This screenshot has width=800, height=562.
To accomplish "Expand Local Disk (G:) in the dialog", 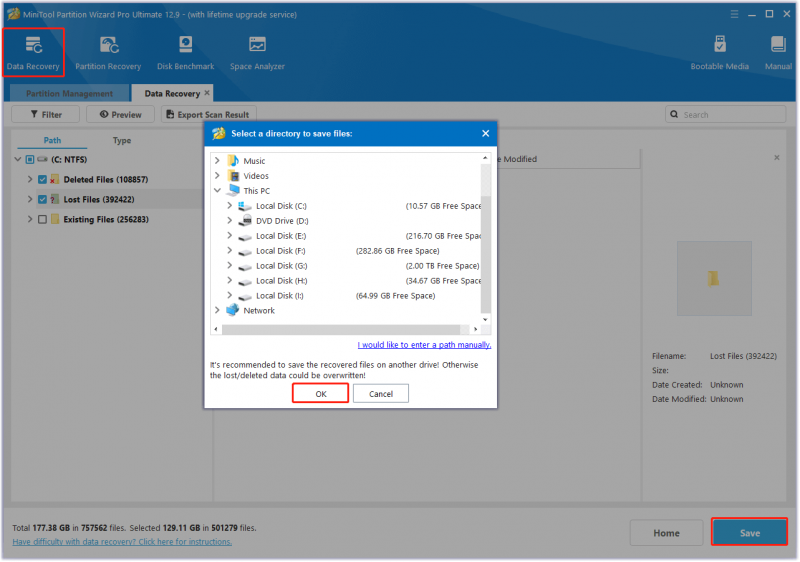I will (x=230, y=266).
